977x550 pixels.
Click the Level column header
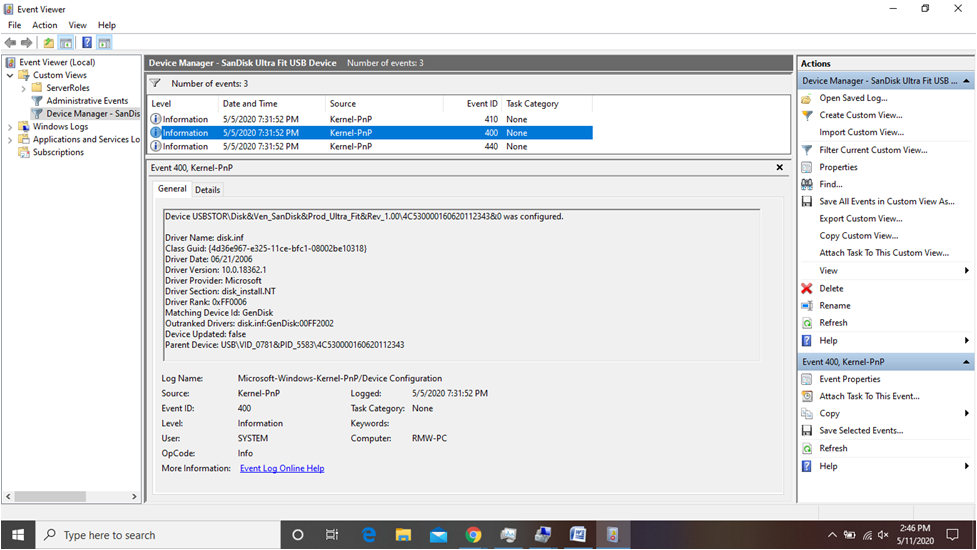(183, 104)
